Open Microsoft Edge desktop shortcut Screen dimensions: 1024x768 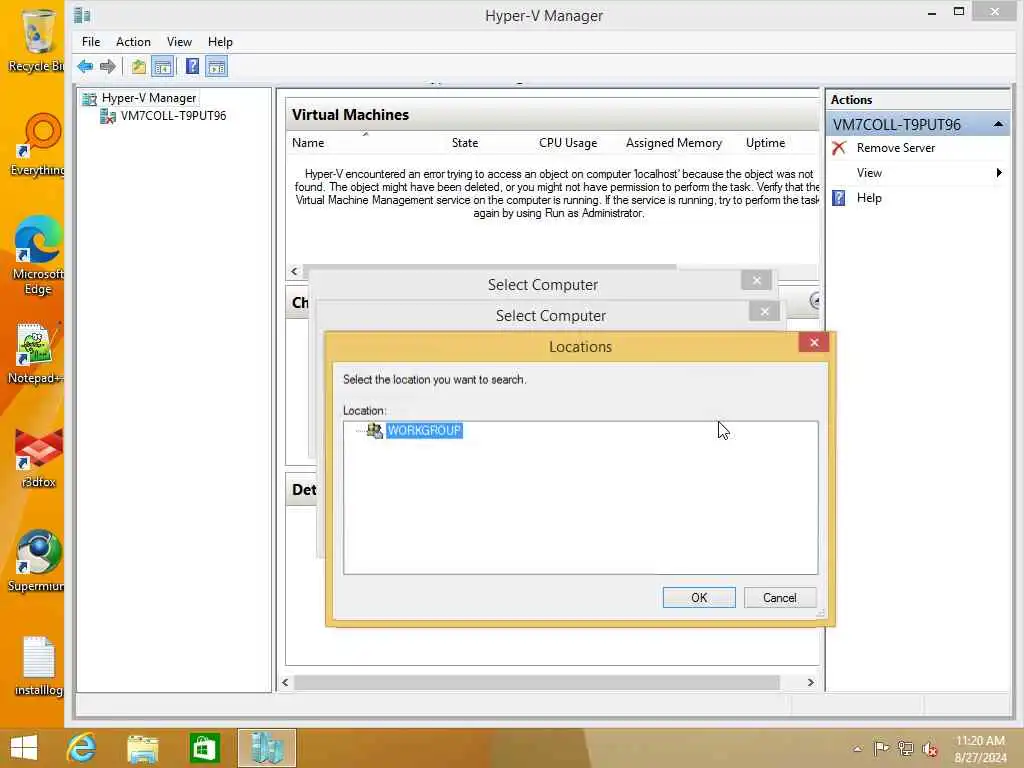[38, 256]
